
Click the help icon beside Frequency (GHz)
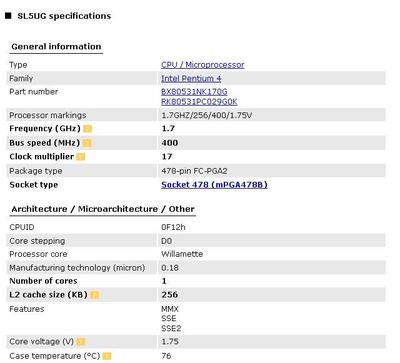pyautogui.click(x=87, y=129)
